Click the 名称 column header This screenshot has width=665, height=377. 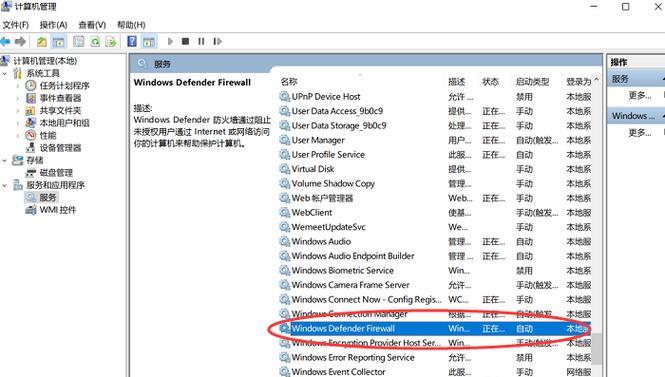click(x=289, y=81)
